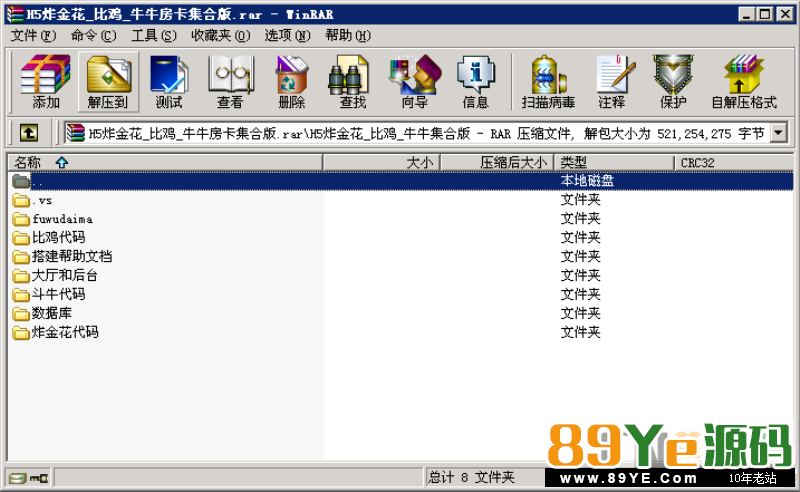This screenshot has height=492, width=800.
Task: Click the '斗牛代码' folder name
Action: tap(59, 294)
